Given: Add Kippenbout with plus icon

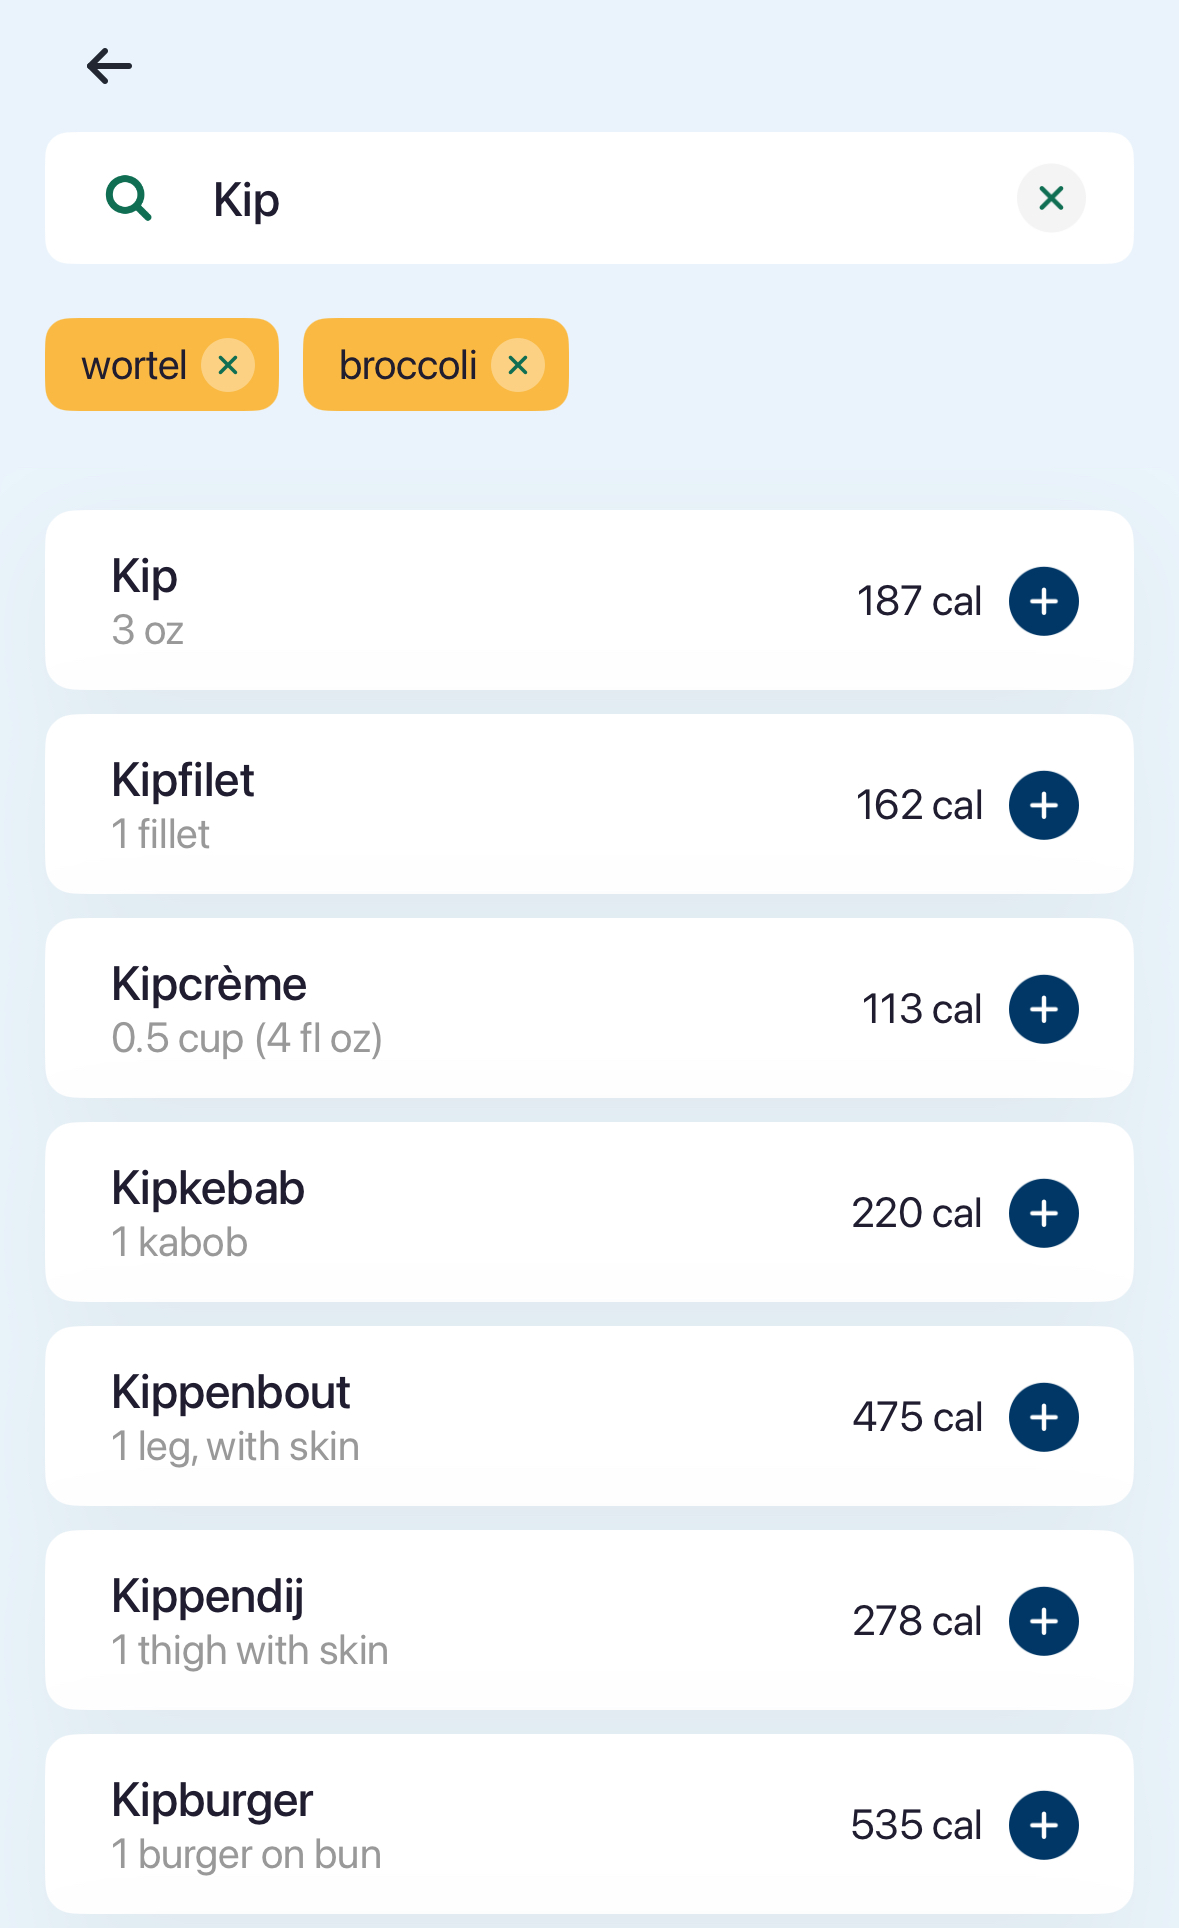Looking at the screenshot, I should (x=1043, y=1417).
